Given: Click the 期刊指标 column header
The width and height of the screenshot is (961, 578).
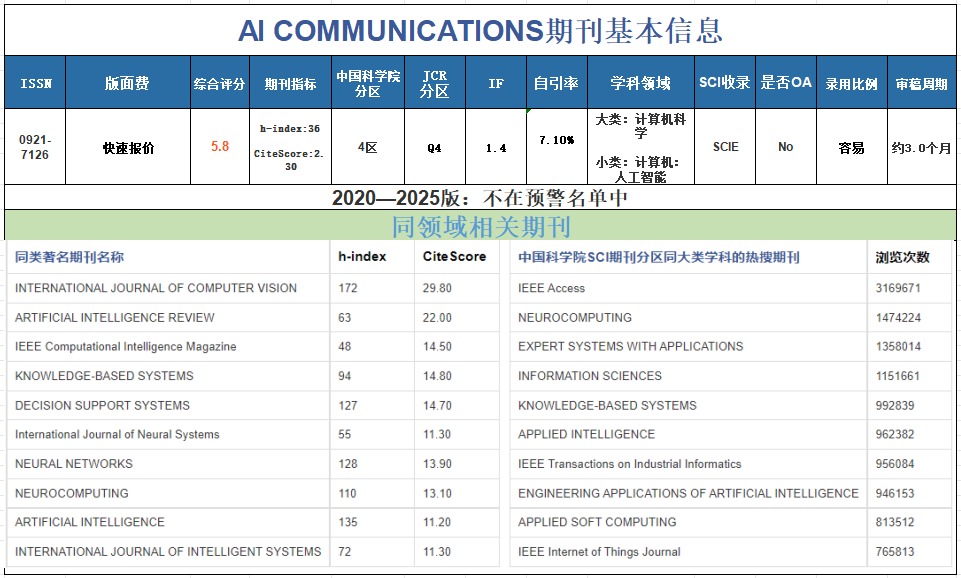Looking at the screenshot, I should pos(291,83).
